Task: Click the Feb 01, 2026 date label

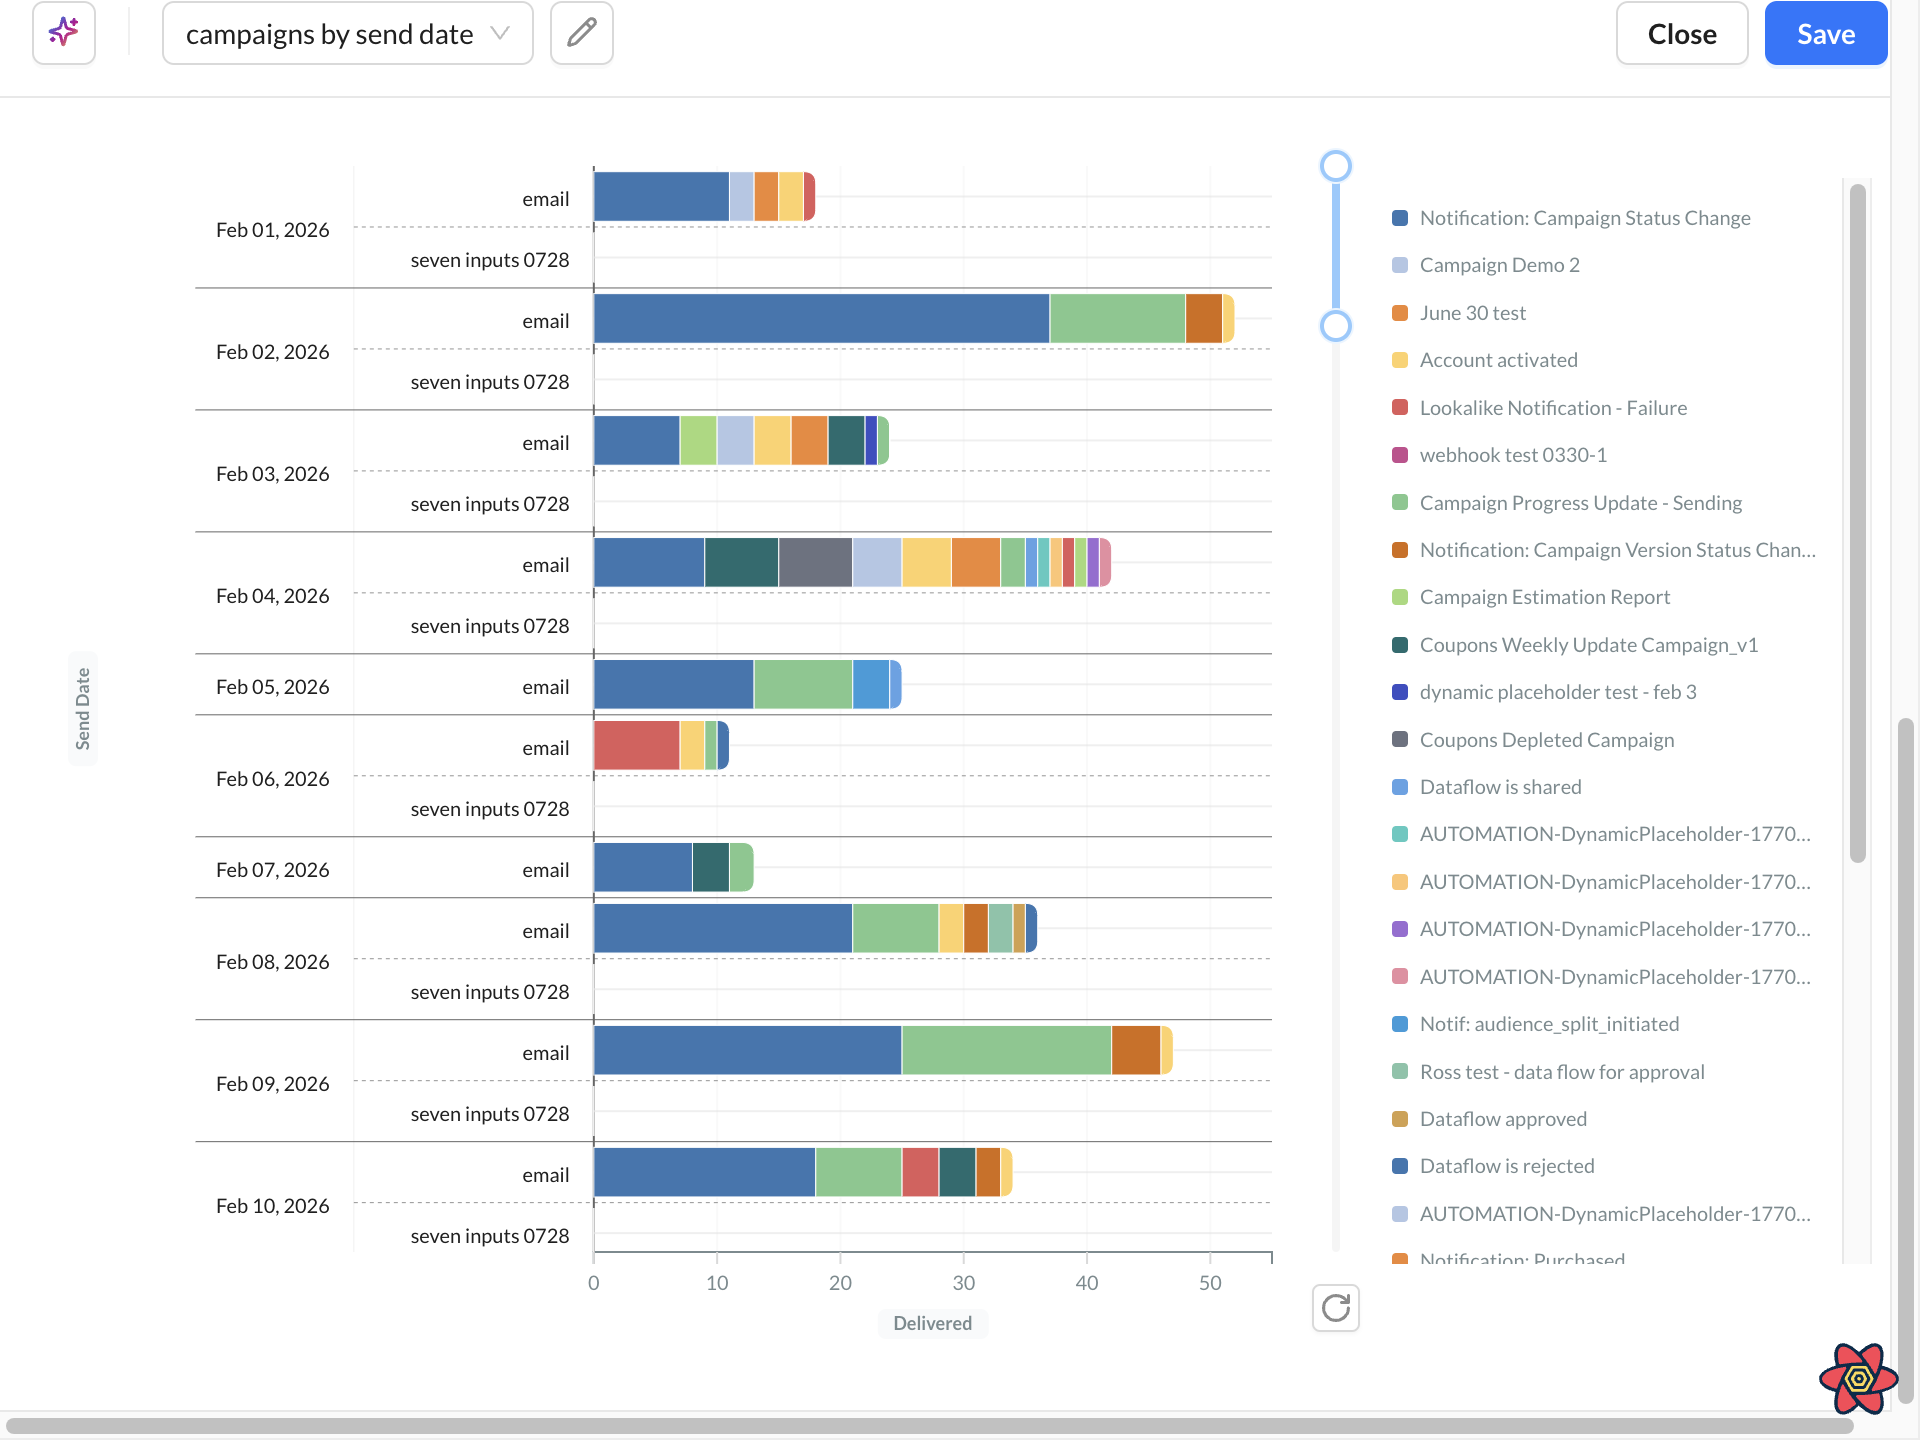Action: click(272, 230)
